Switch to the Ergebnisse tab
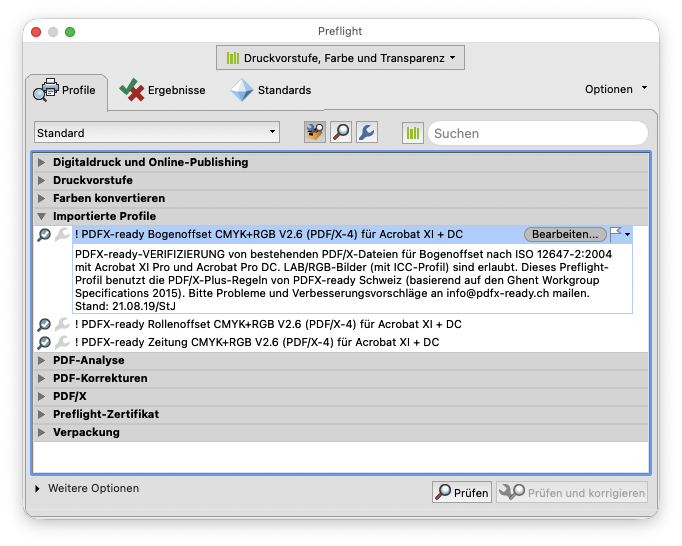The image size is (682, 546). 163,90
